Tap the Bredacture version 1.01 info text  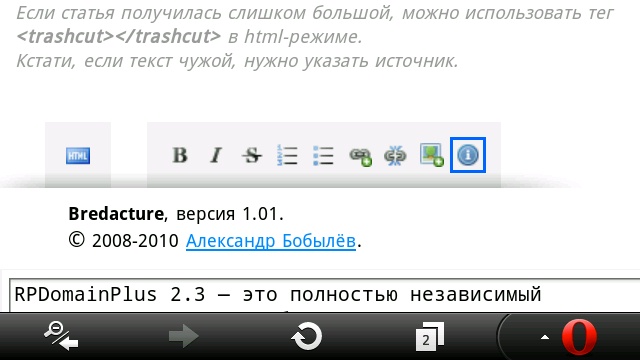click(x=176, y=214)
